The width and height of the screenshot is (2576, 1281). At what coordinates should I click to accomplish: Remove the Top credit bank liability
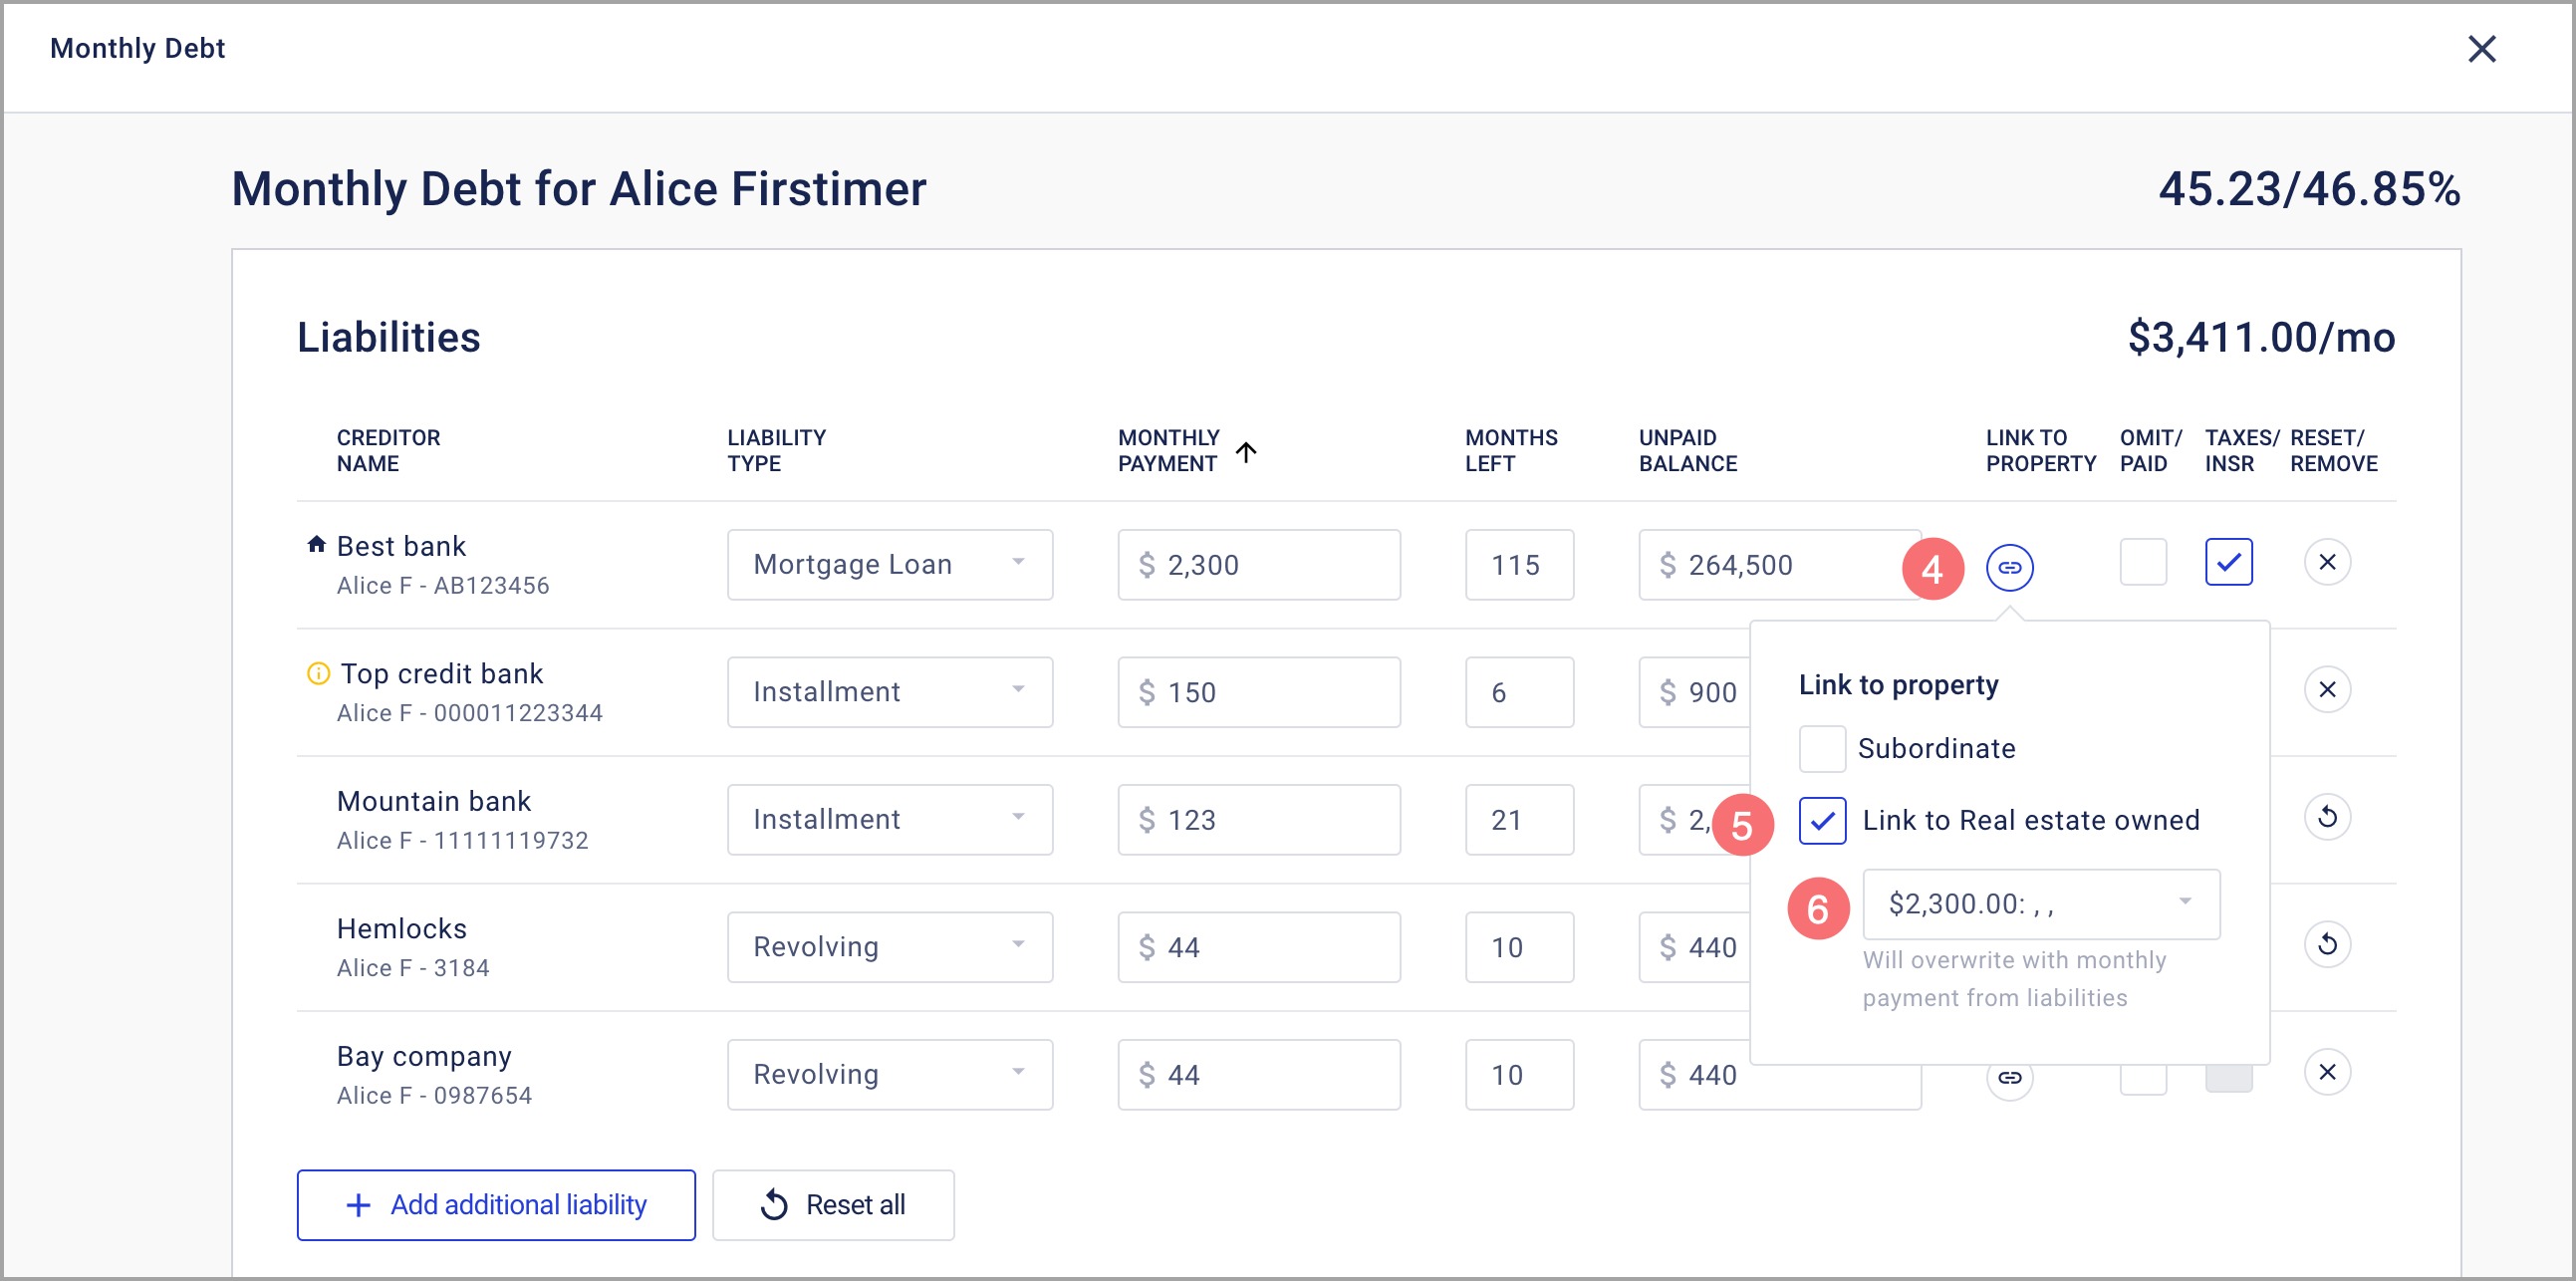(2326, 690)
